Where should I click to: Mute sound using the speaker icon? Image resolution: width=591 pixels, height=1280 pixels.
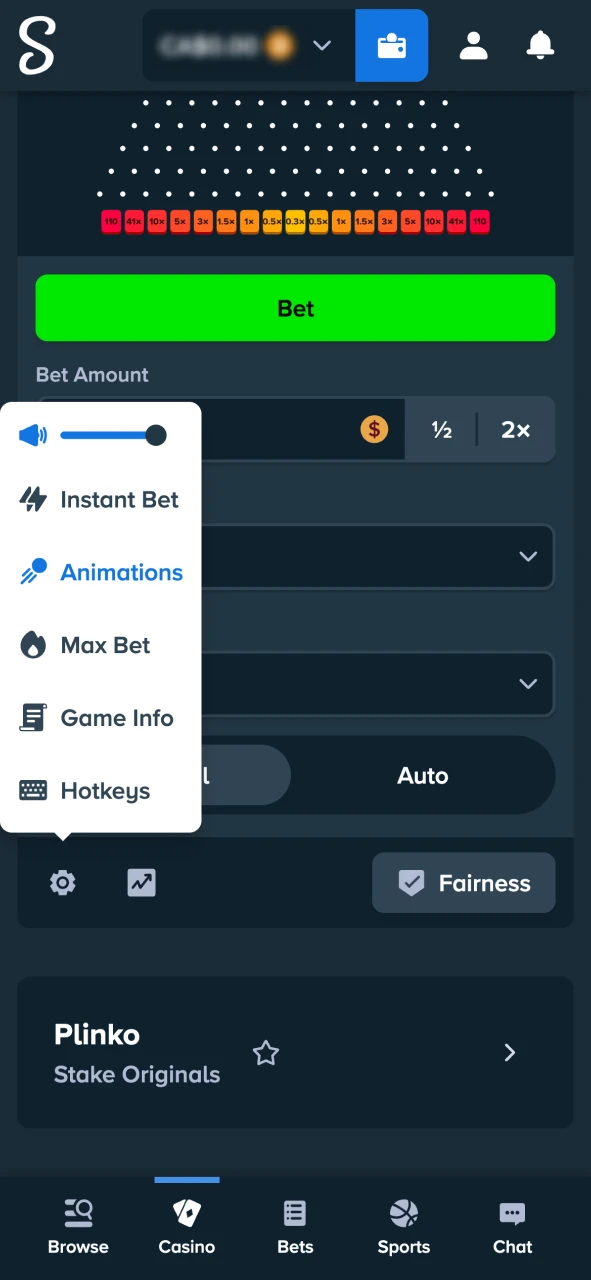32,435
